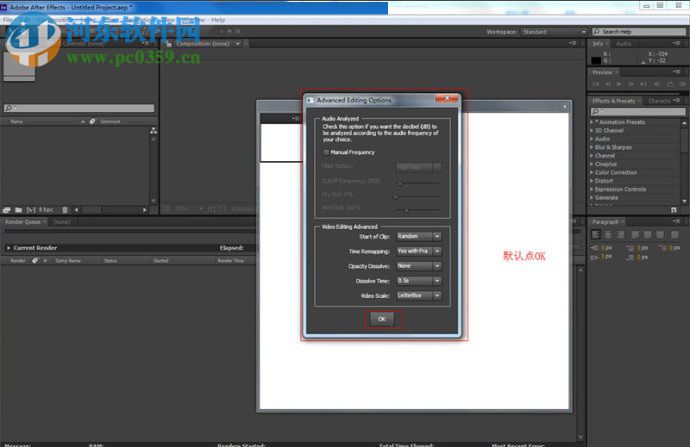Open the Preview panel options menu icon
Viewport: 690px width, 447px height.
pos(676,71)
